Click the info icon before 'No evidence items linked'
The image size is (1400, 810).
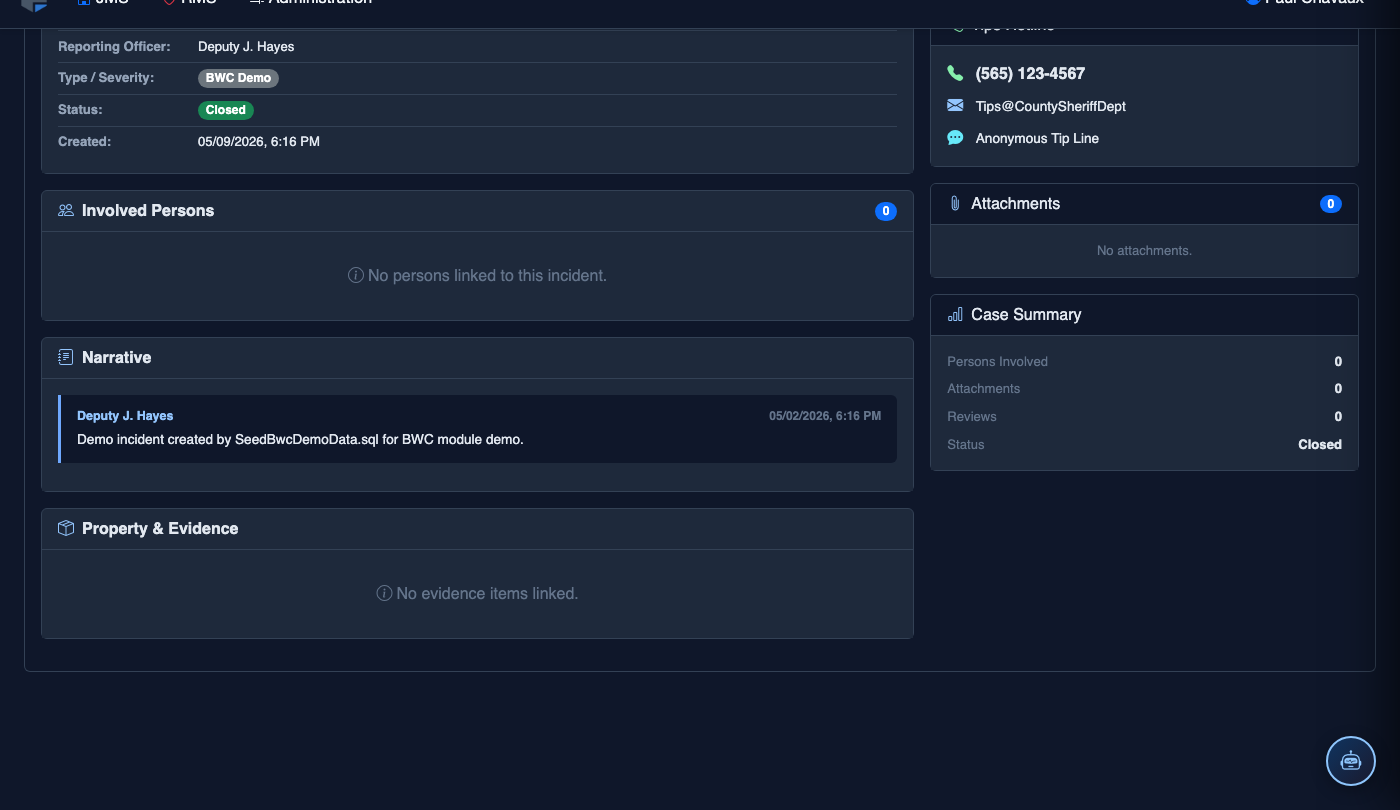384,593
